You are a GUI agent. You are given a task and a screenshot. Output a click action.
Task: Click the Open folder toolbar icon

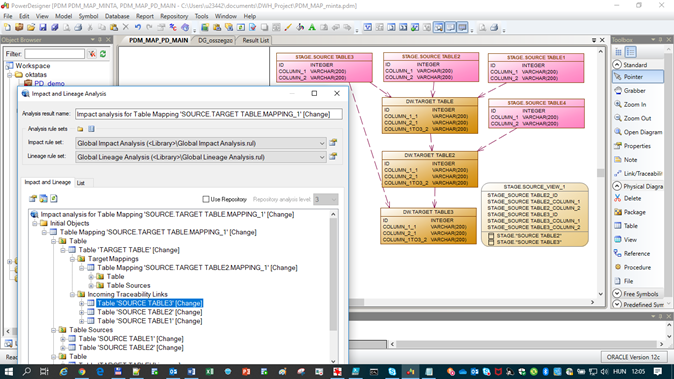pyautogui.click(x=31, y=28)
